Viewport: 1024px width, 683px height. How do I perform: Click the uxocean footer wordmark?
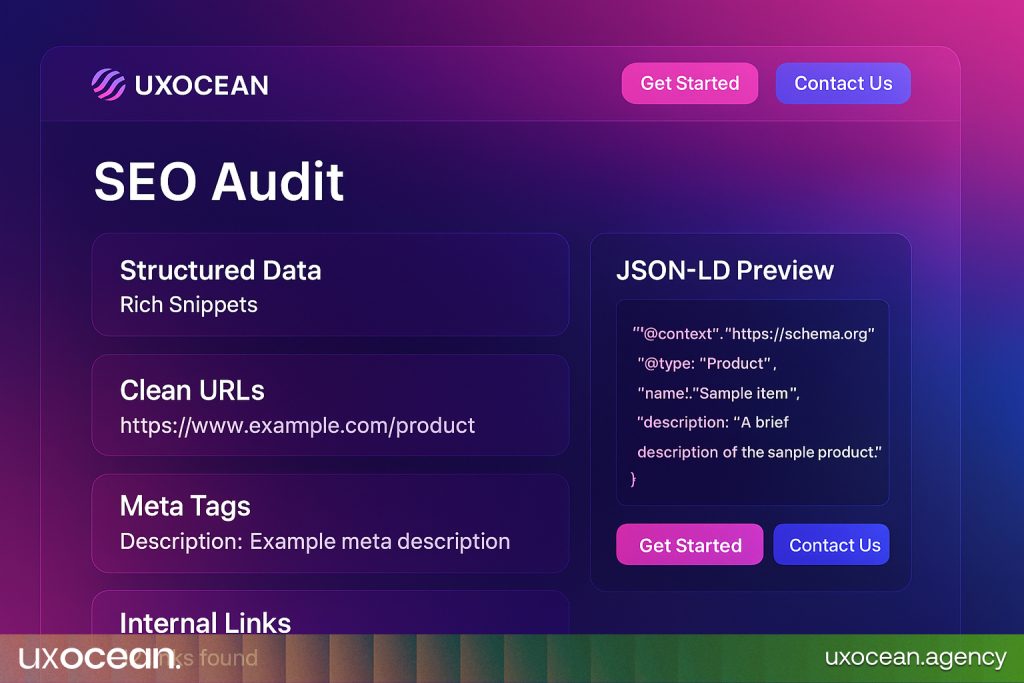(x=99, y=657)
